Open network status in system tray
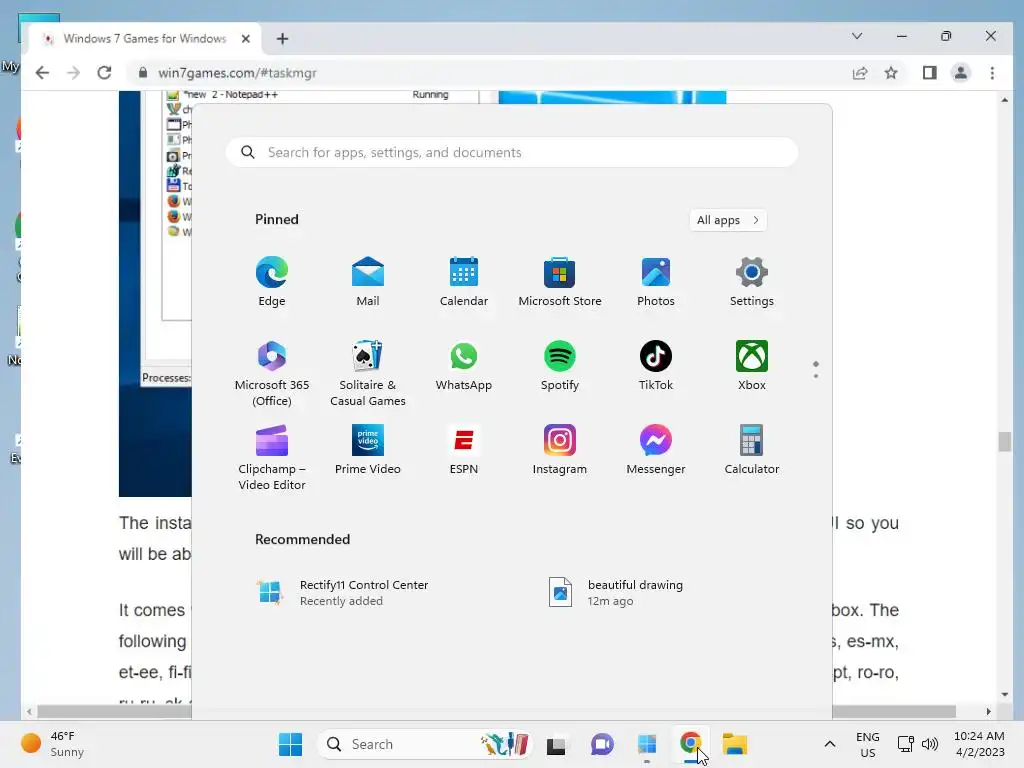This screenshot has width=1024, height=768. (x=905, y=744)
